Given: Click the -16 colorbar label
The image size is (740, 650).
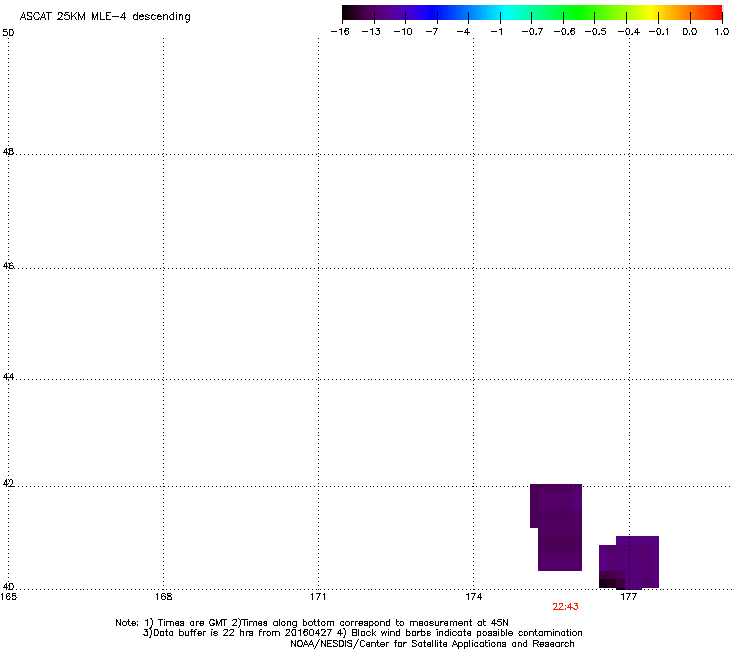Looking at the screenshot, I should click(x=340, y=32).
